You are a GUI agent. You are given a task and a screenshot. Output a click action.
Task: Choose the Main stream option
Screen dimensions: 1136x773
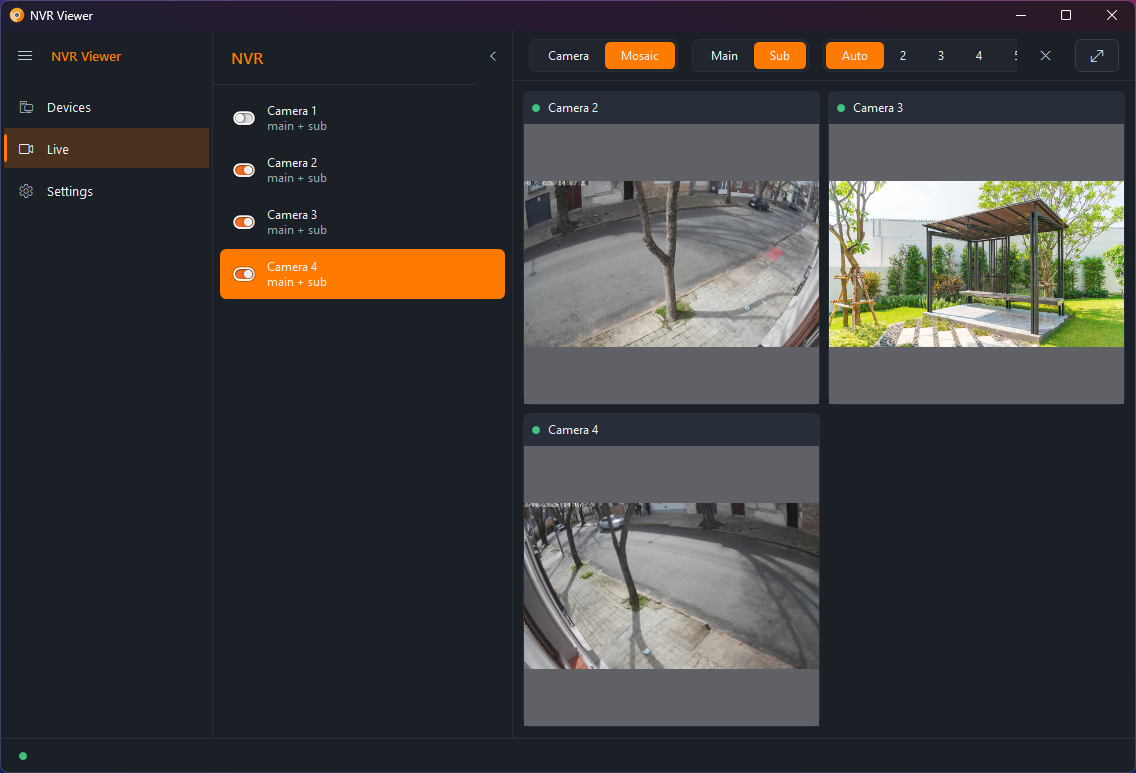click(724, 56)
